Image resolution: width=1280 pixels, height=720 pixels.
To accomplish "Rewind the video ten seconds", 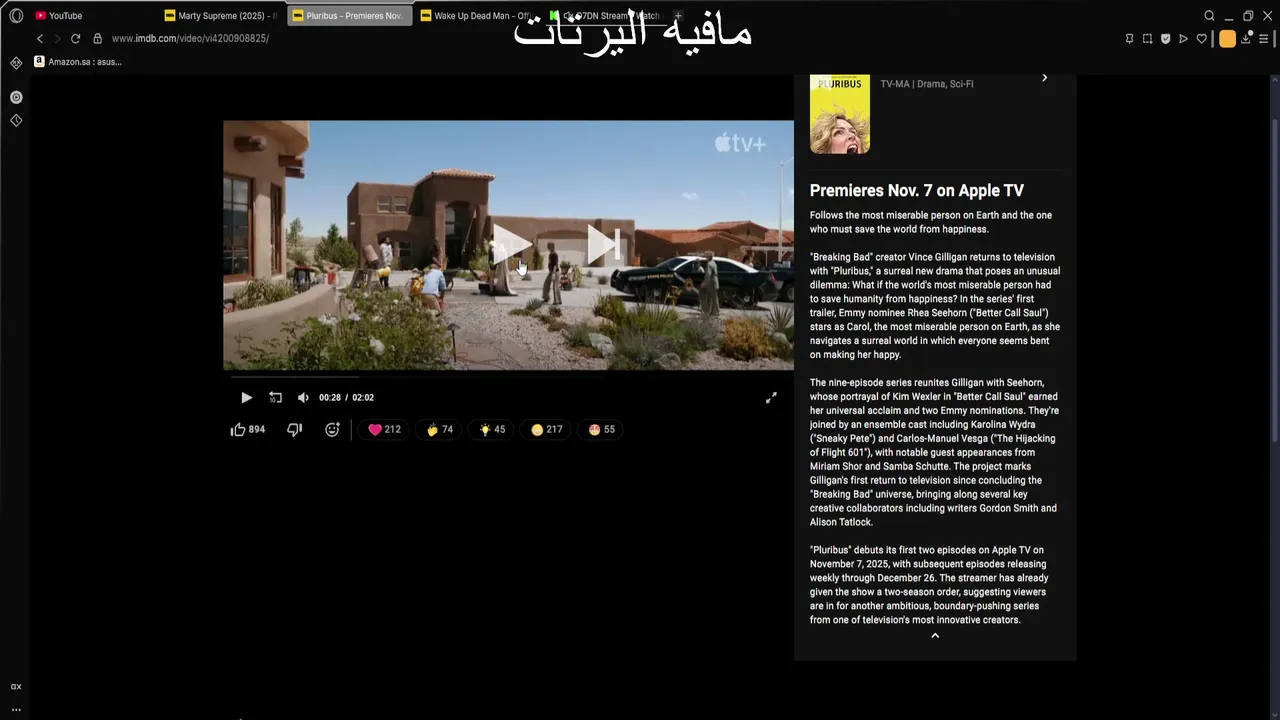I will pos(275,398).
